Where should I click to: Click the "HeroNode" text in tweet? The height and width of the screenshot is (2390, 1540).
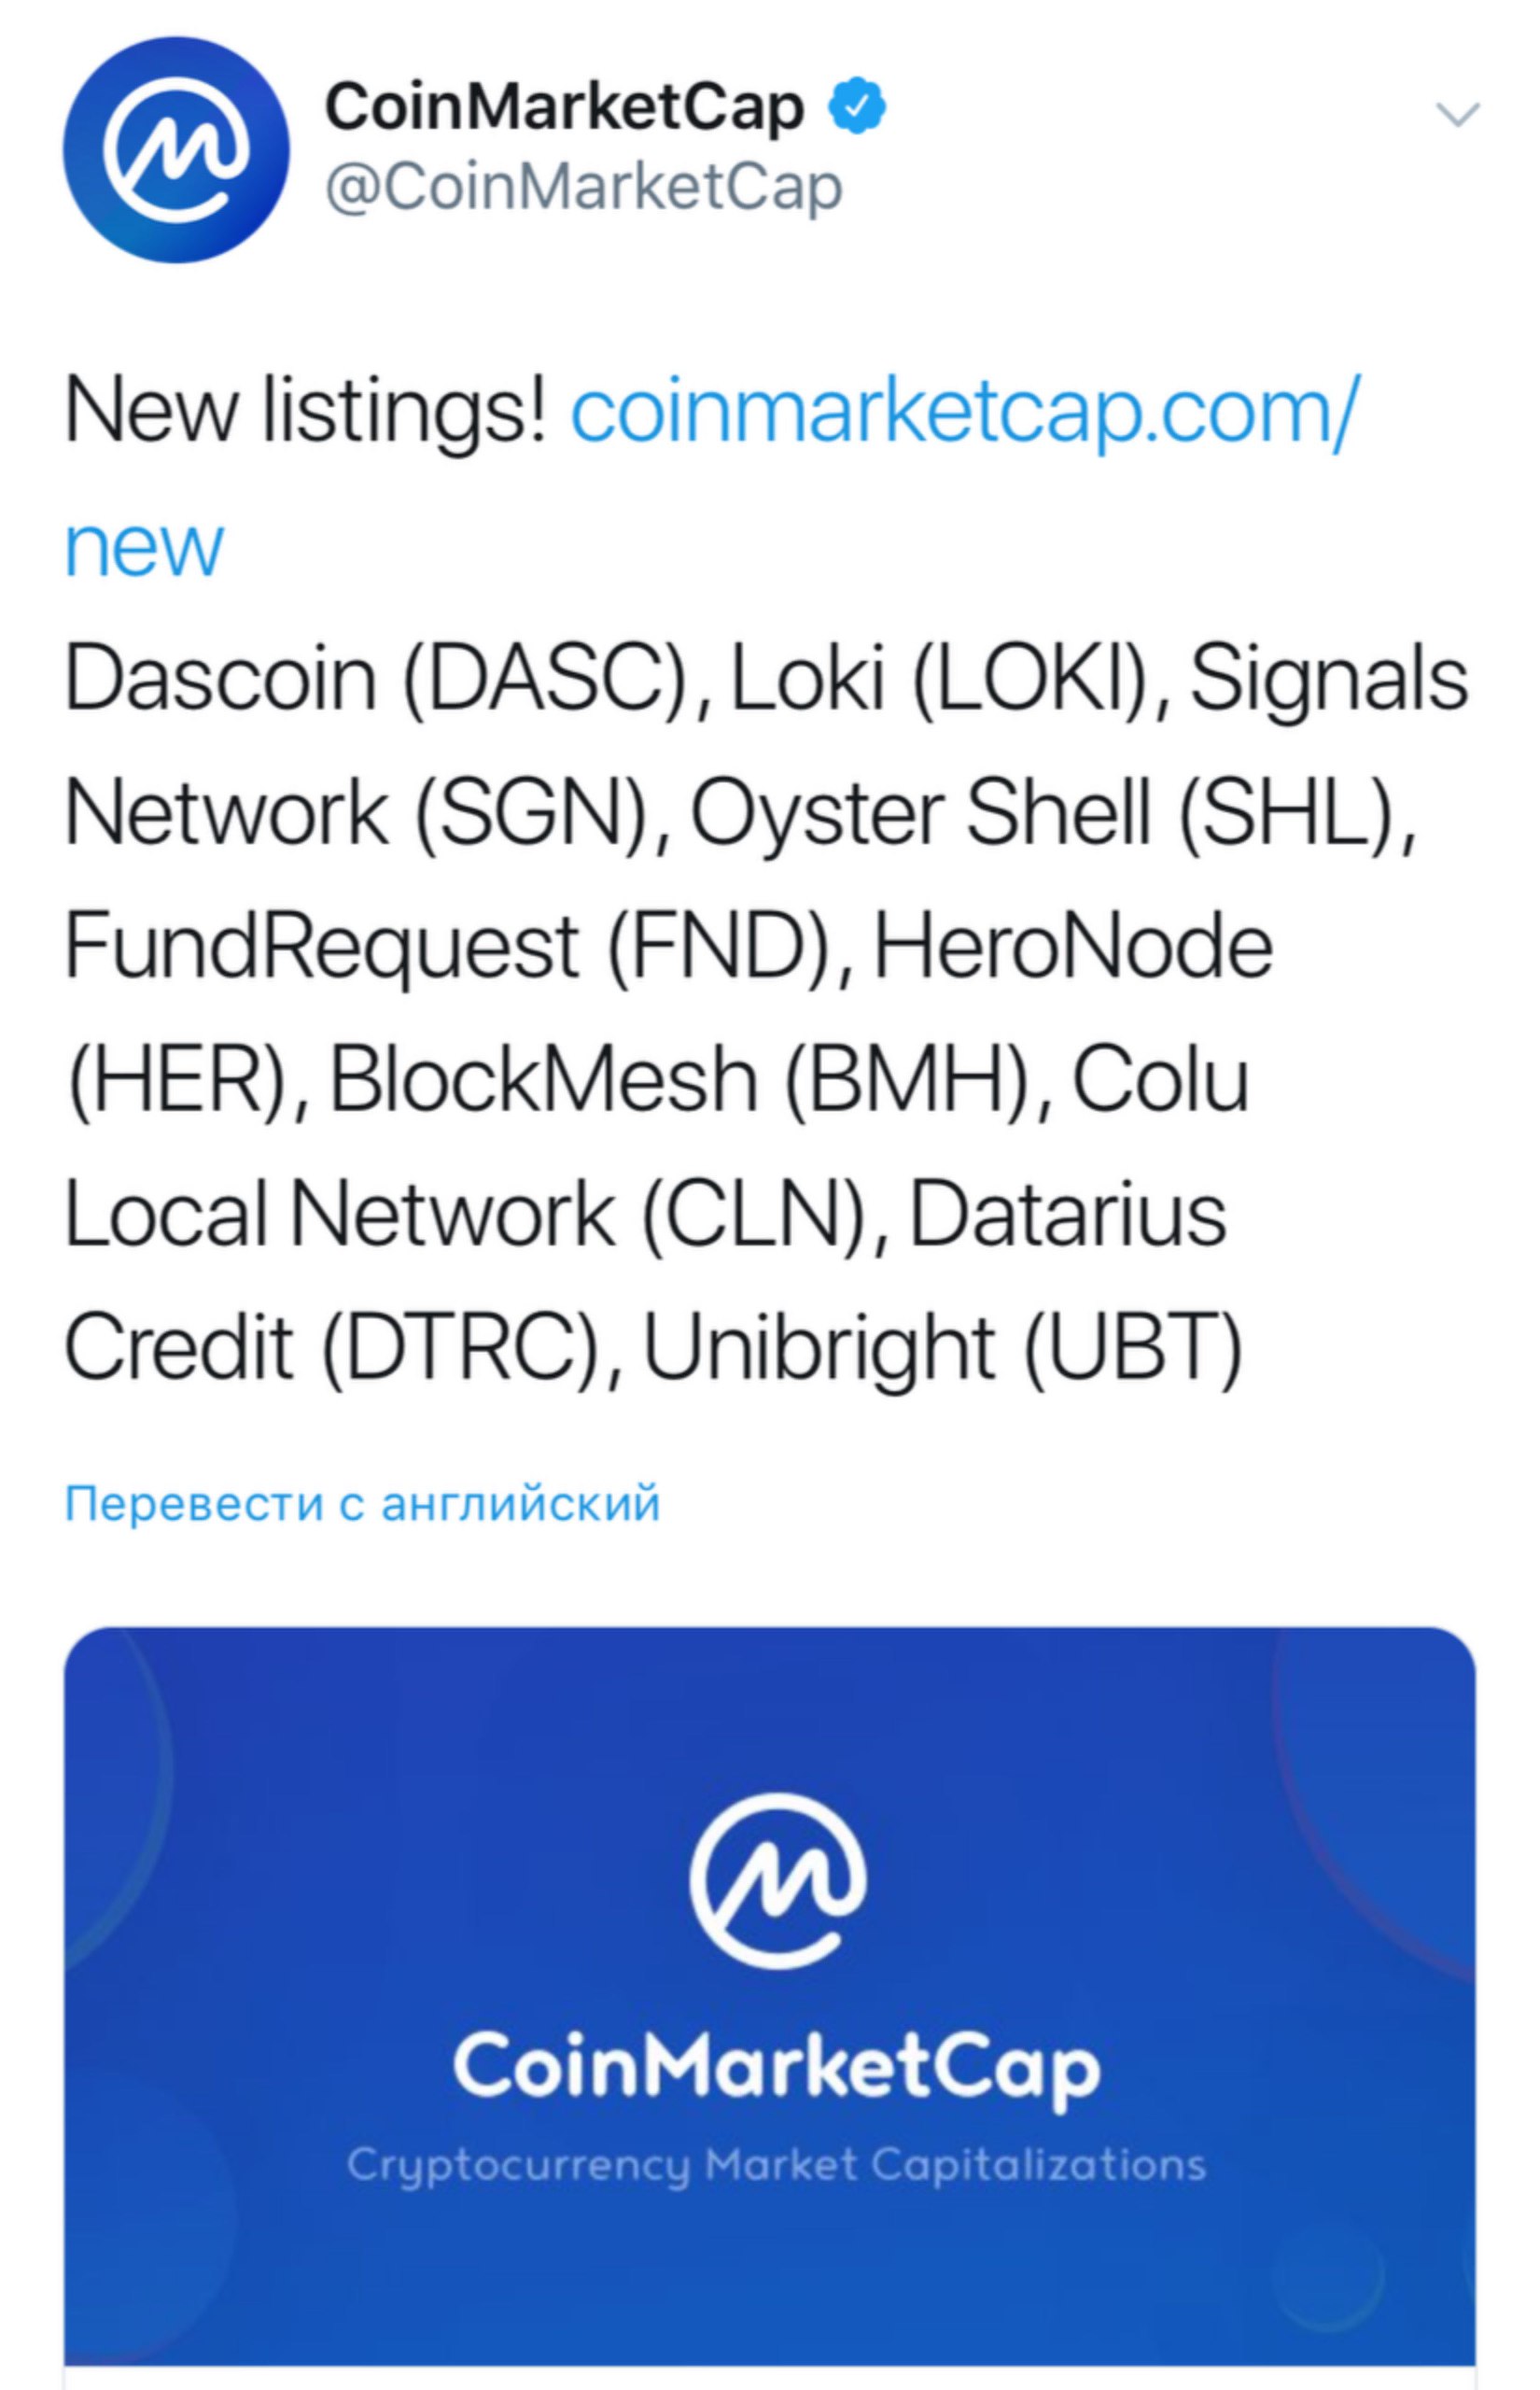pyautogui.click(x=1072, y=947)
